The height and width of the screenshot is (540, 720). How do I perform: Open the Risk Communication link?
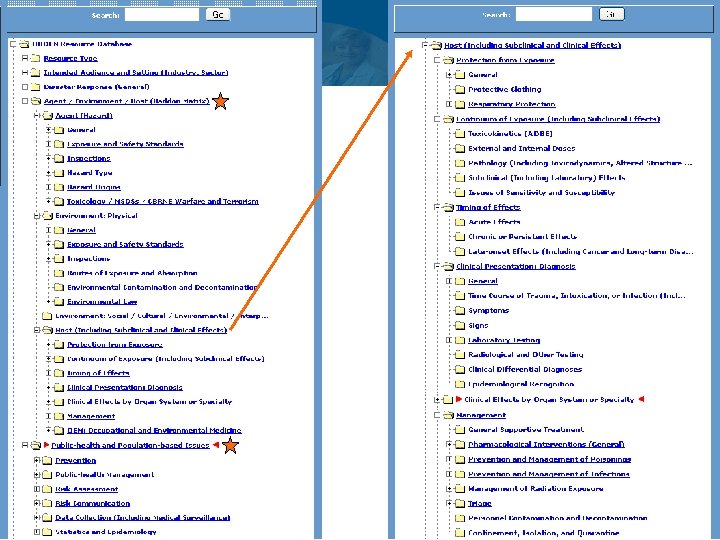[92, 503]
